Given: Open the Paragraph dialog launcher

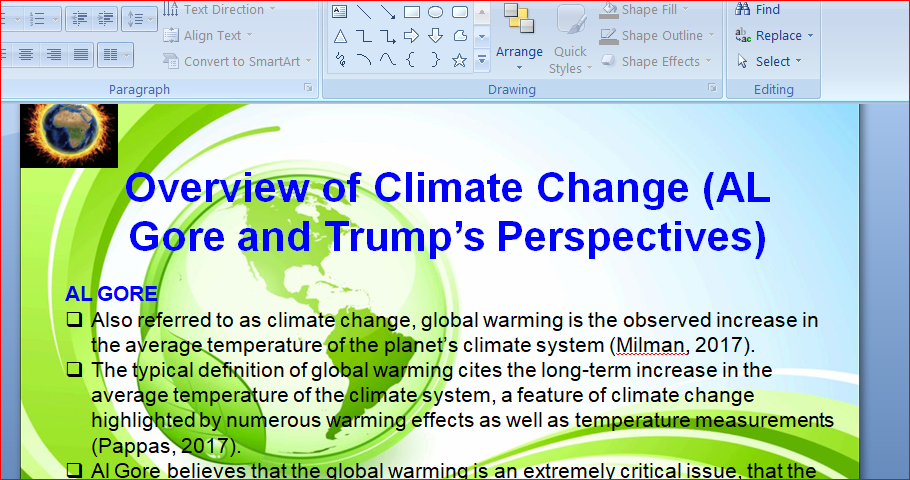Looking at the screenshot, I should tap(308, 88).
